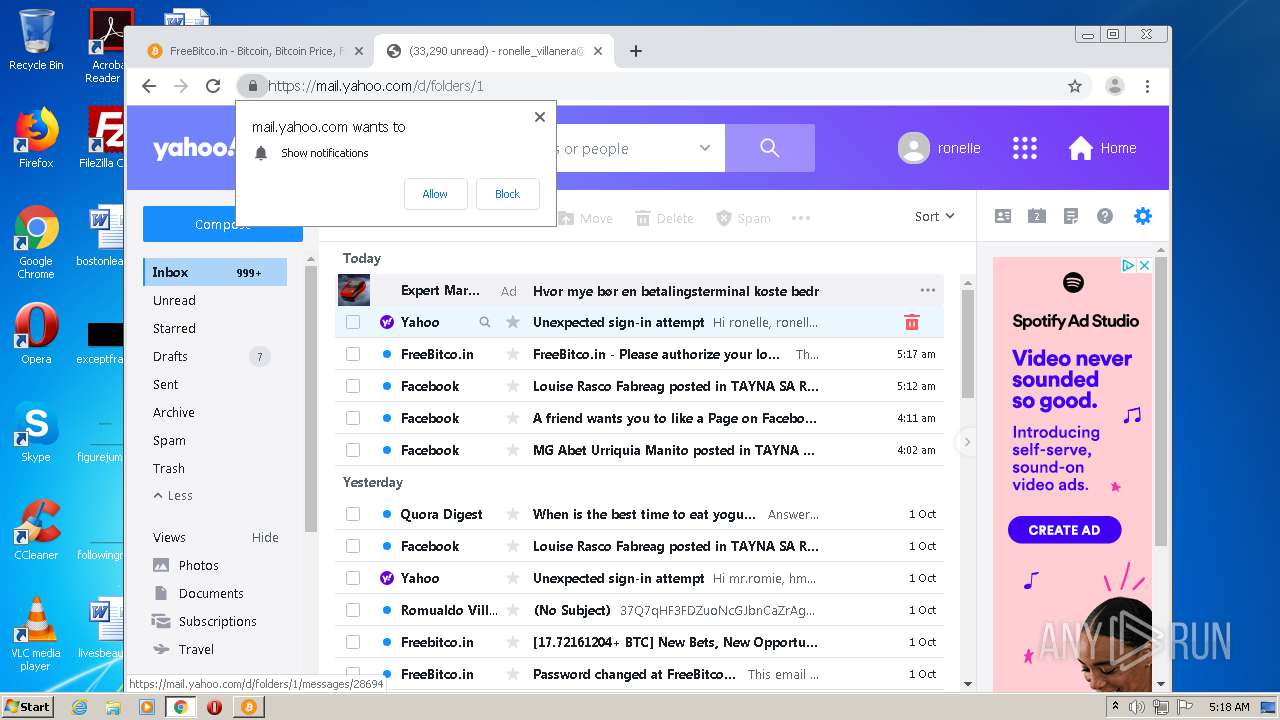
Task: Open CCleaner desktop shortcut
Action: tap(36, 530)
